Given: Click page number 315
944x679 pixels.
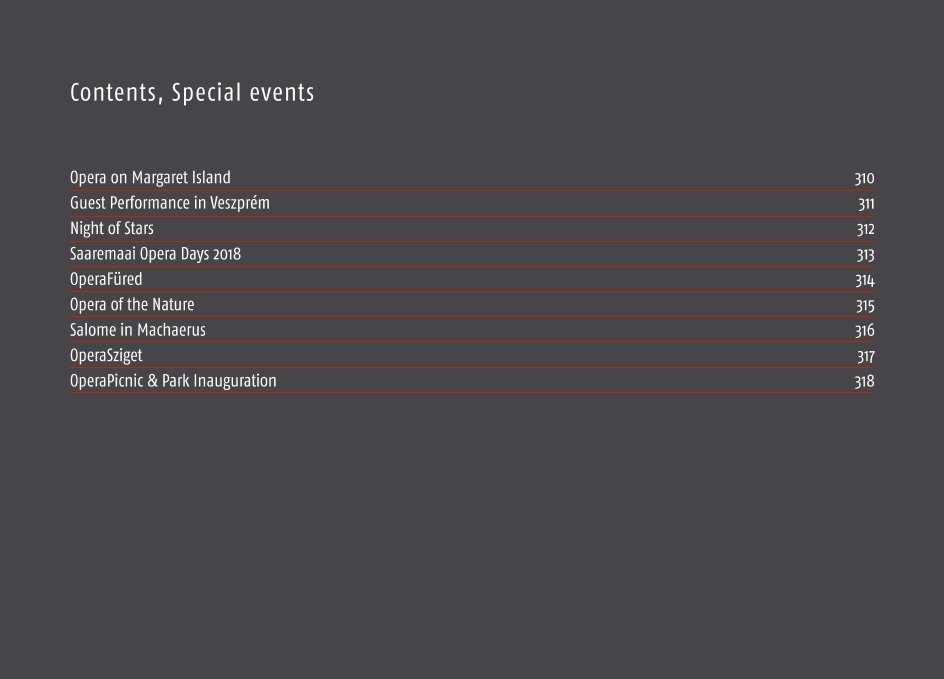Looking at the screenshot, I should pyautogui.click(x=866, y=306).
